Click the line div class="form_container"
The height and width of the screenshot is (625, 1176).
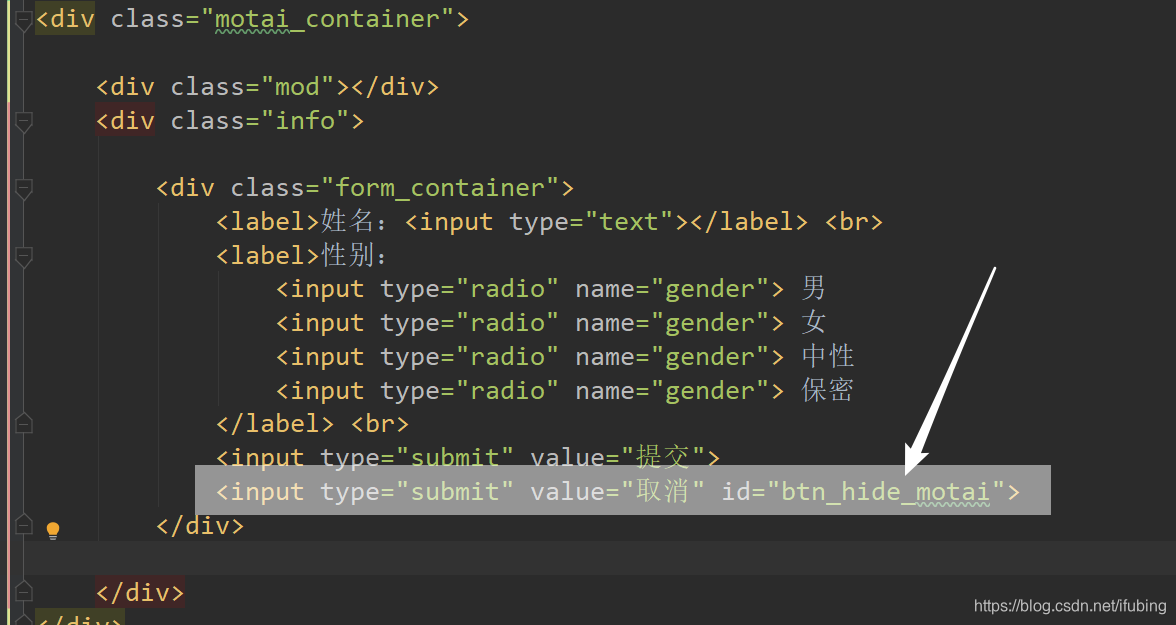(364, 188)
